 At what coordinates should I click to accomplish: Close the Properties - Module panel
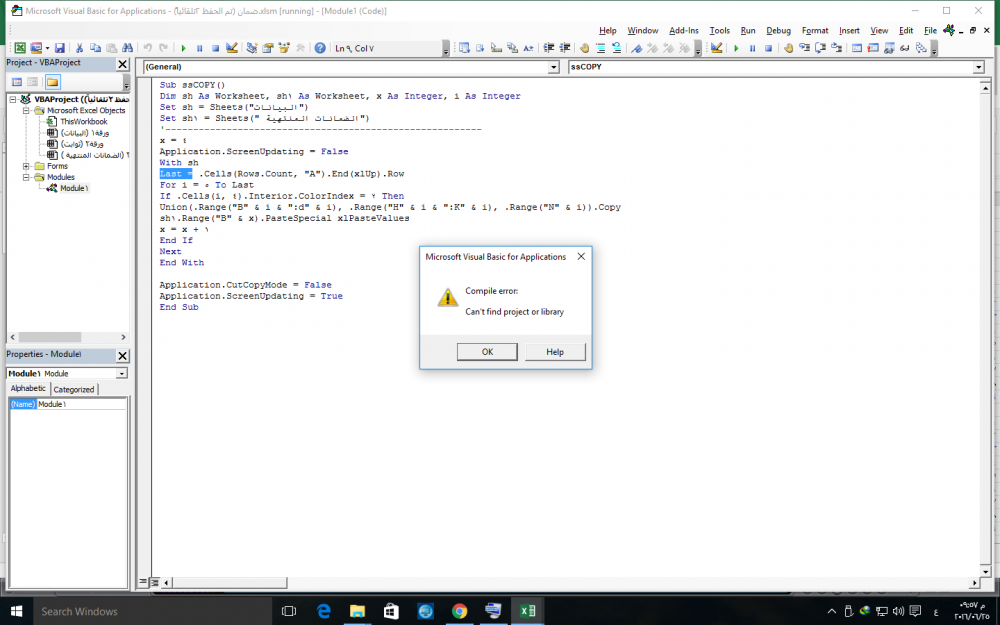pyautogui.click(x=122, y=356)
